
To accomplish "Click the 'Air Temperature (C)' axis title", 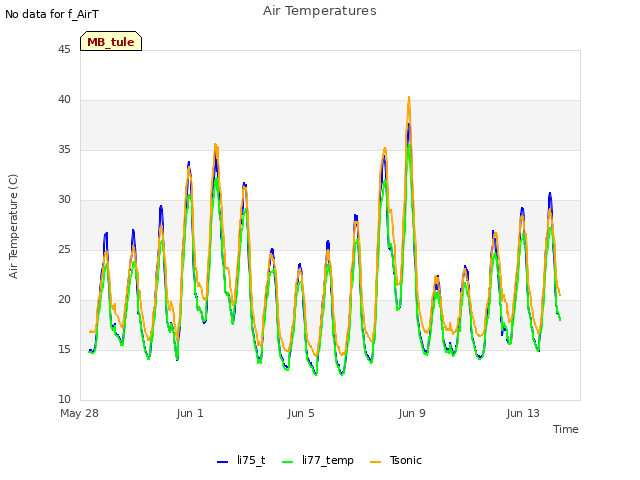I will pos(13,227).
